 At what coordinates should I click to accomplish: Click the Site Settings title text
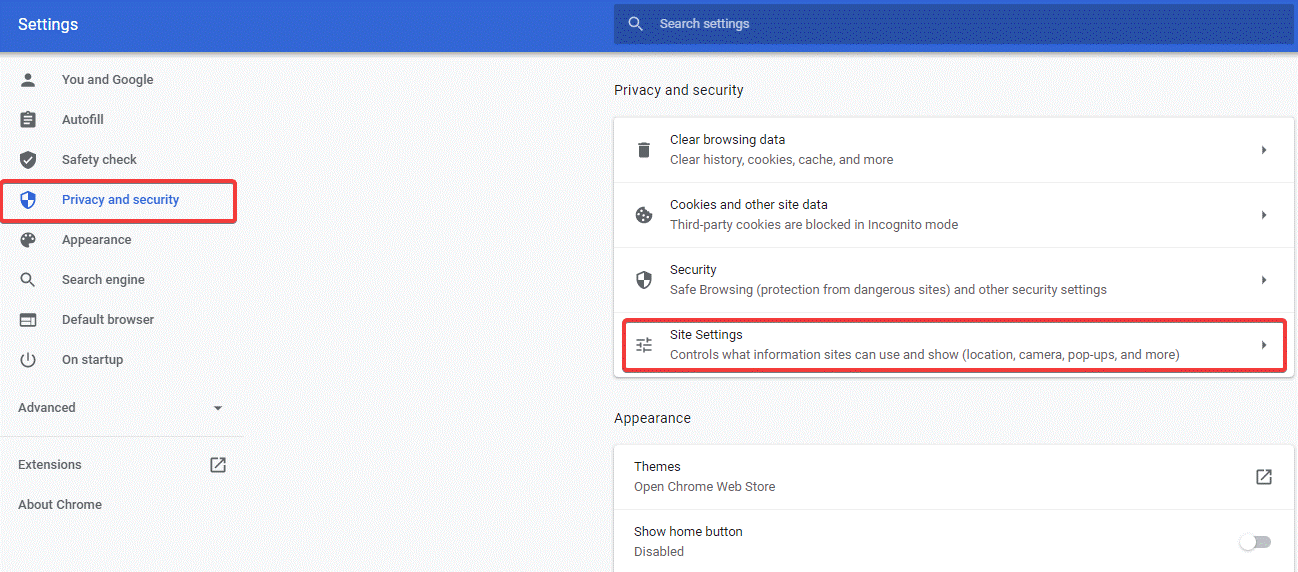tap(706, 335)
